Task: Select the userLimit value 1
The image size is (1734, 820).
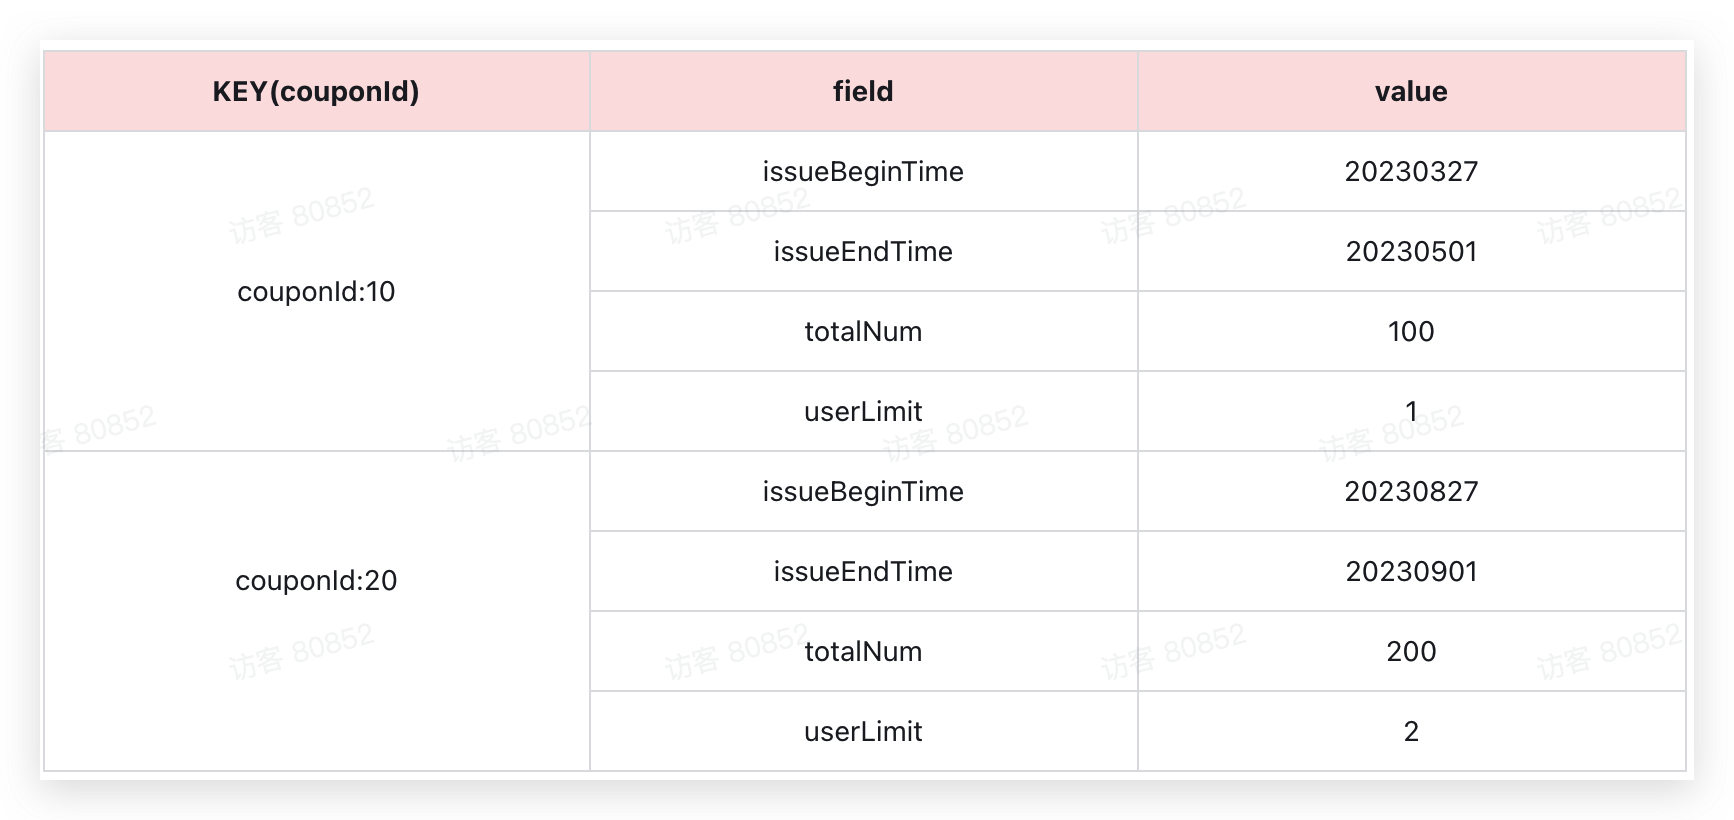Action: (1411, 412)
